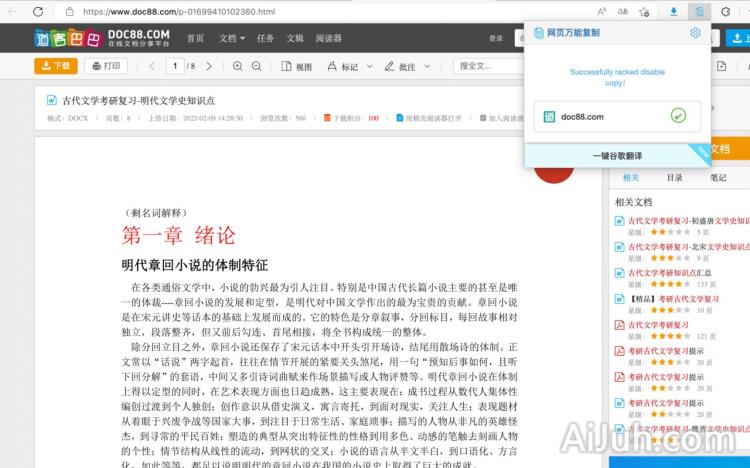Click the translate icon in address bar
The height and width of the screenshot is (468, 750).
point(623,11)
